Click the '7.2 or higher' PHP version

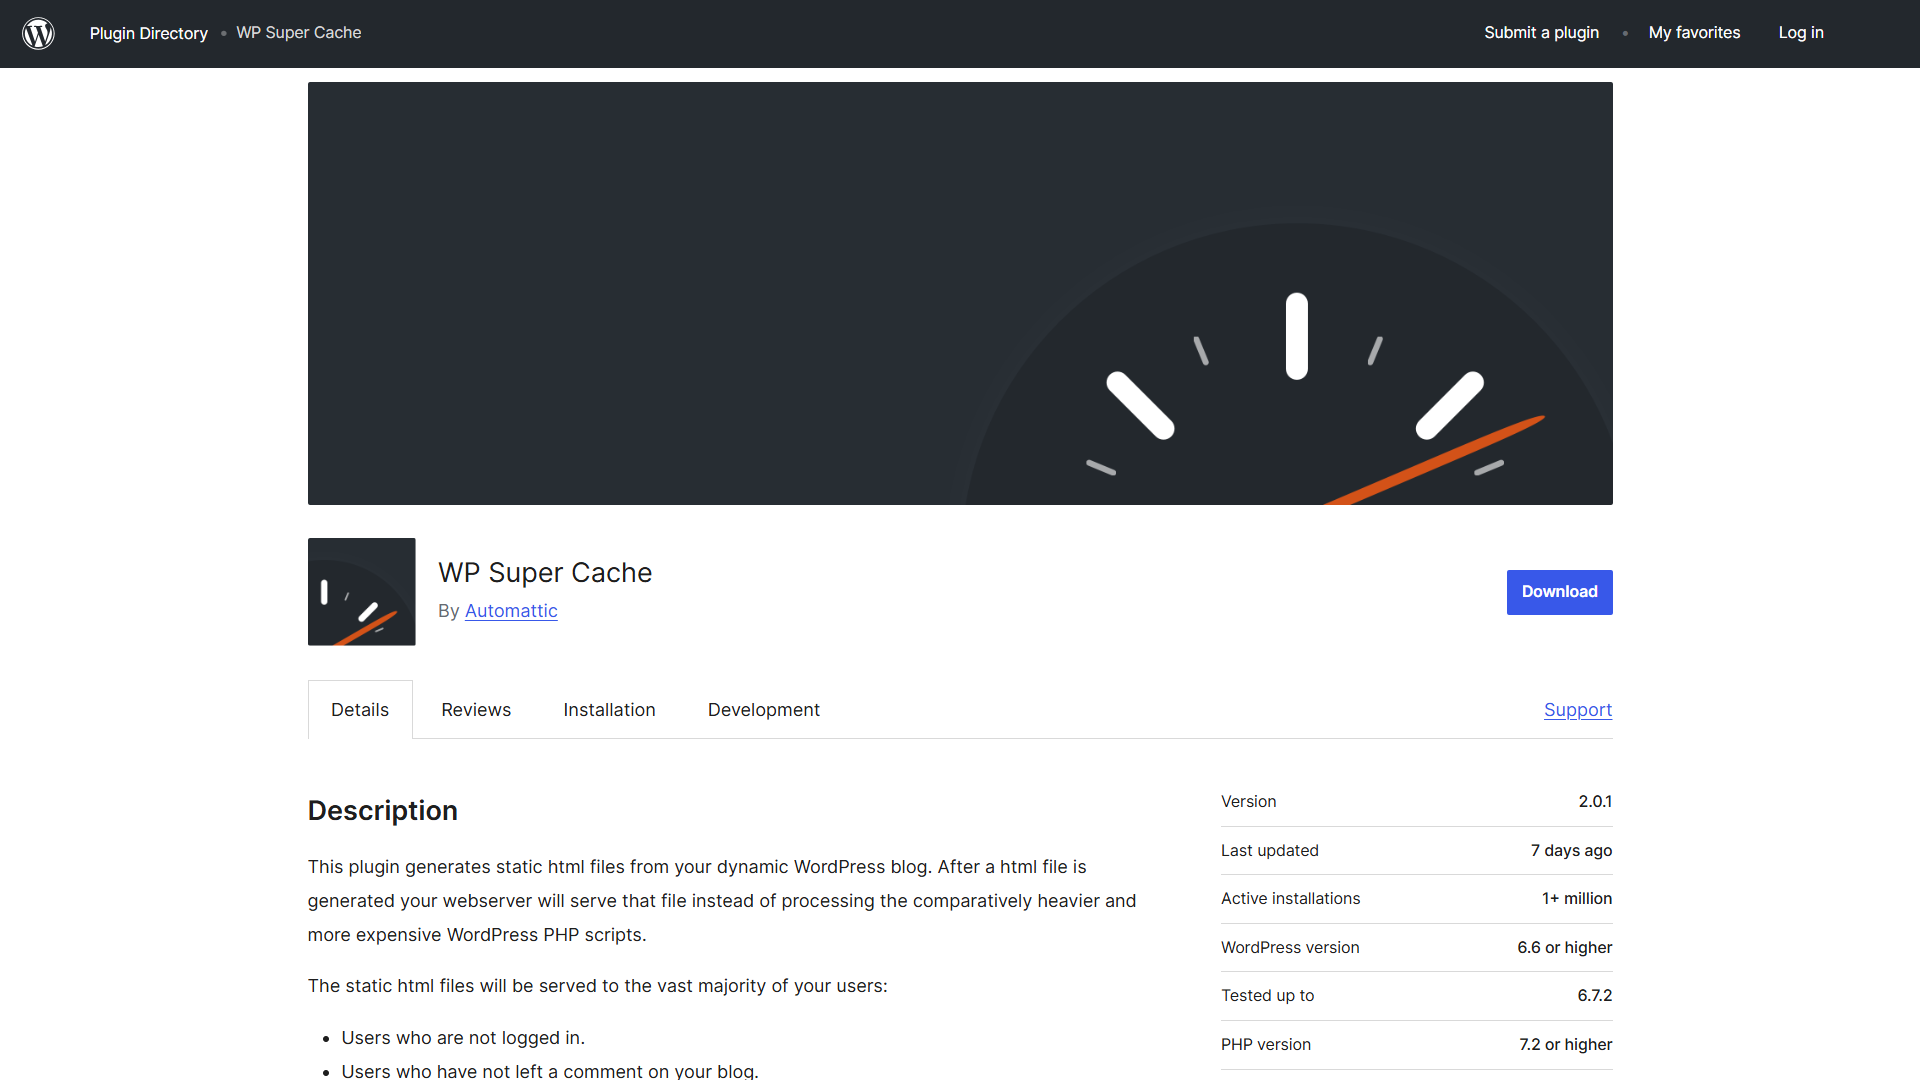pos(1566,1045)
